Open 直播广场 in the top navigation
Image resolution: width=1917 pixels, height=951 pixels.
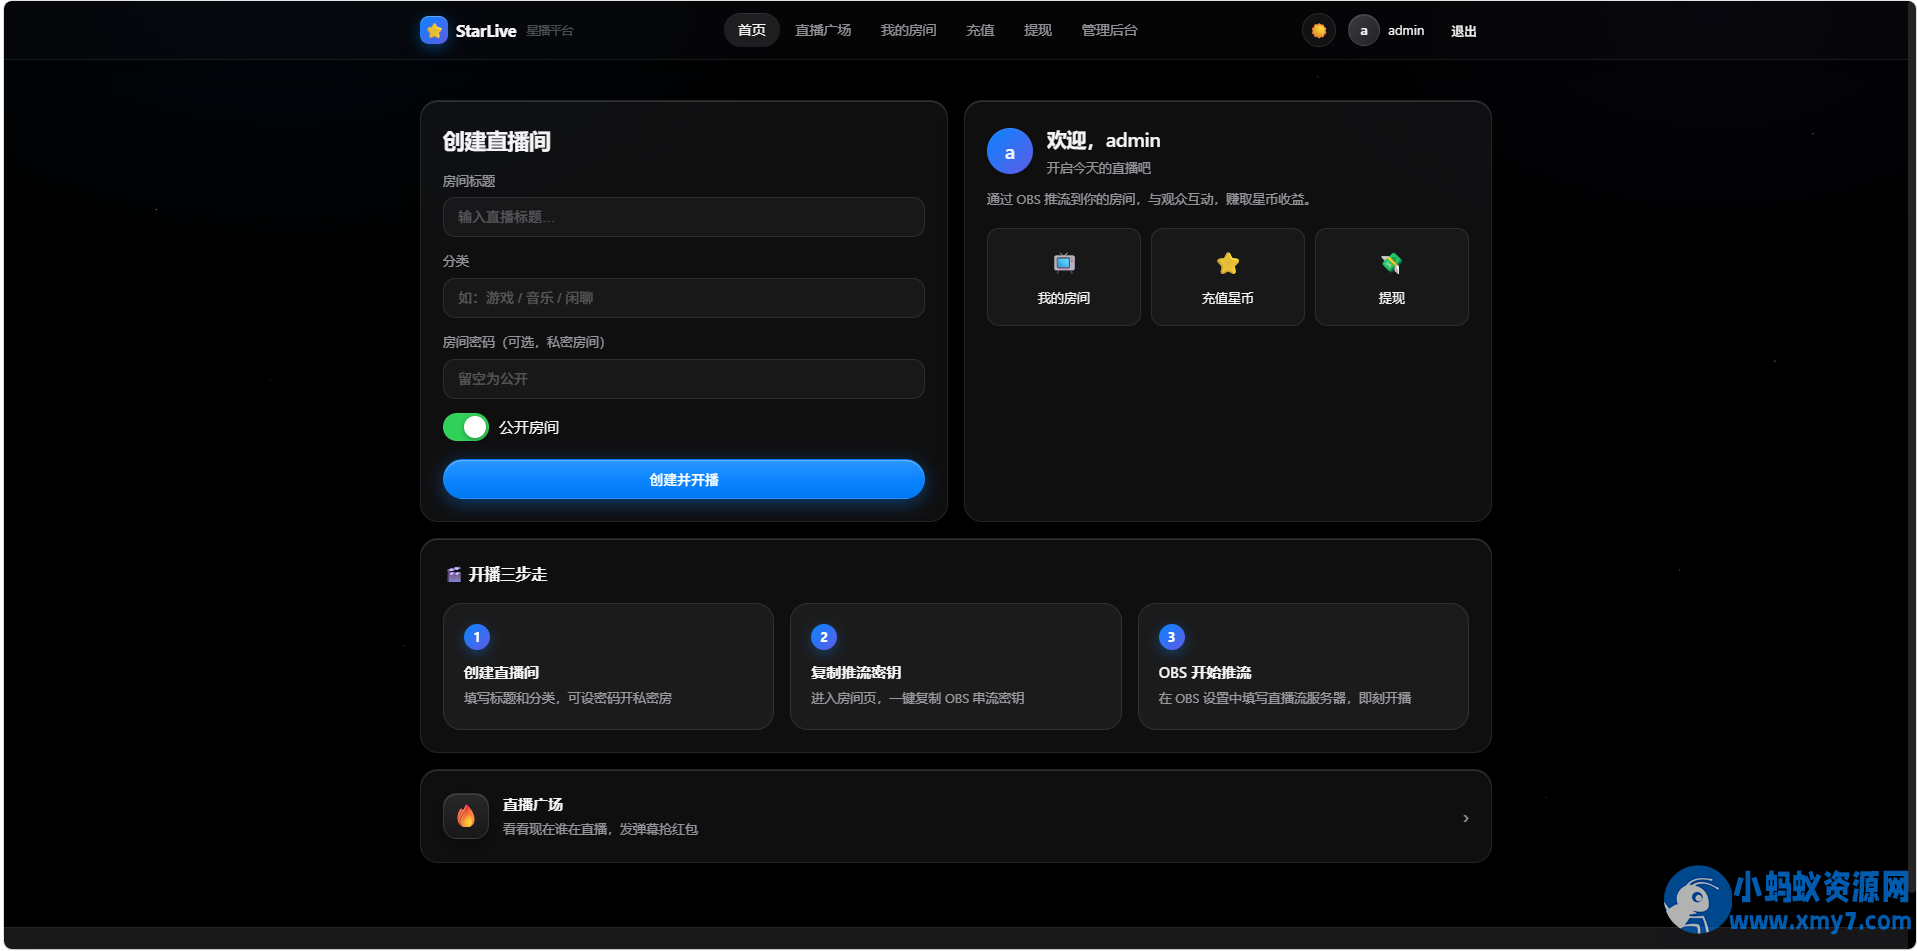tap(823, 30)
